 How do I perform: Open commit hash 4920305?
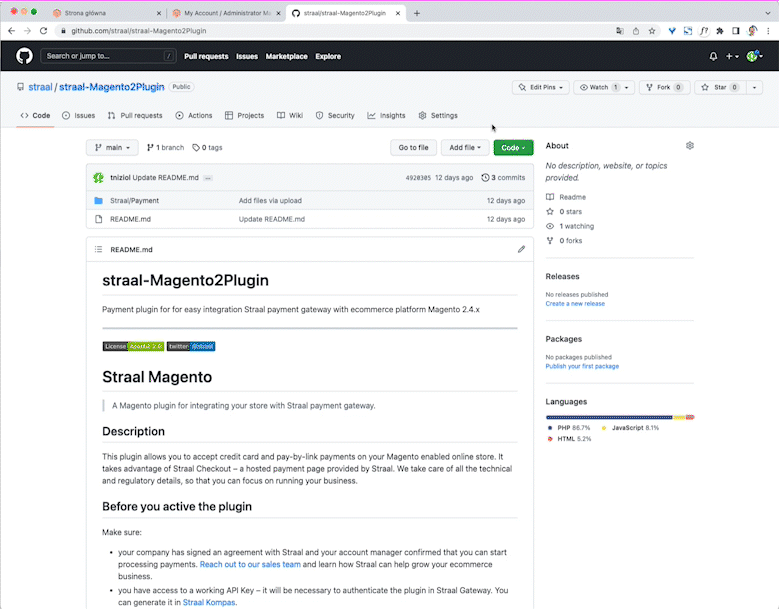click(418, 178)
